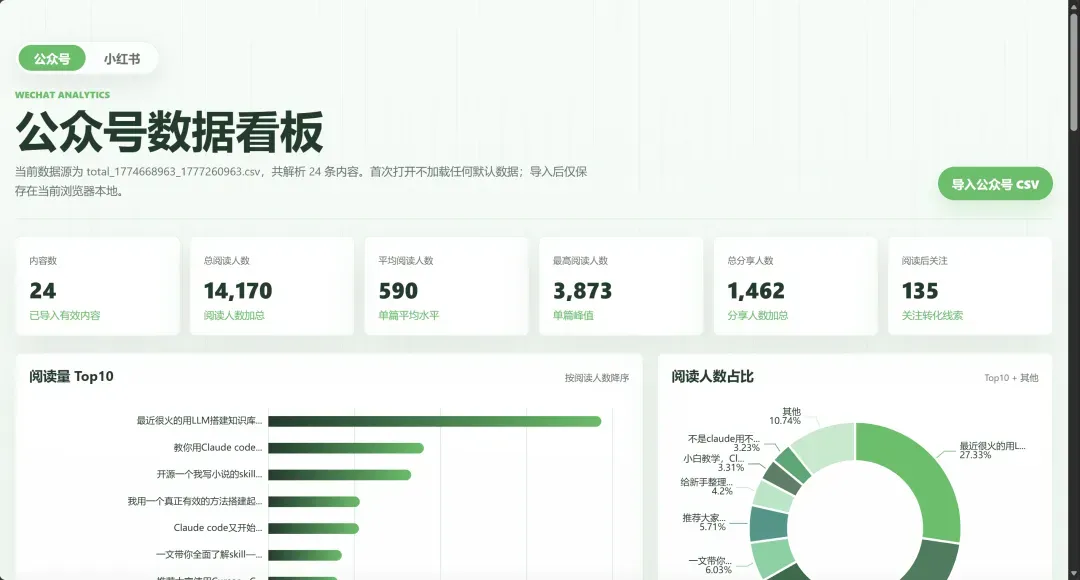Image resolution: width=1080 pixels, height=580 pixels.
Task: Click the axis label Claude code又开始…
Action: 218,528
